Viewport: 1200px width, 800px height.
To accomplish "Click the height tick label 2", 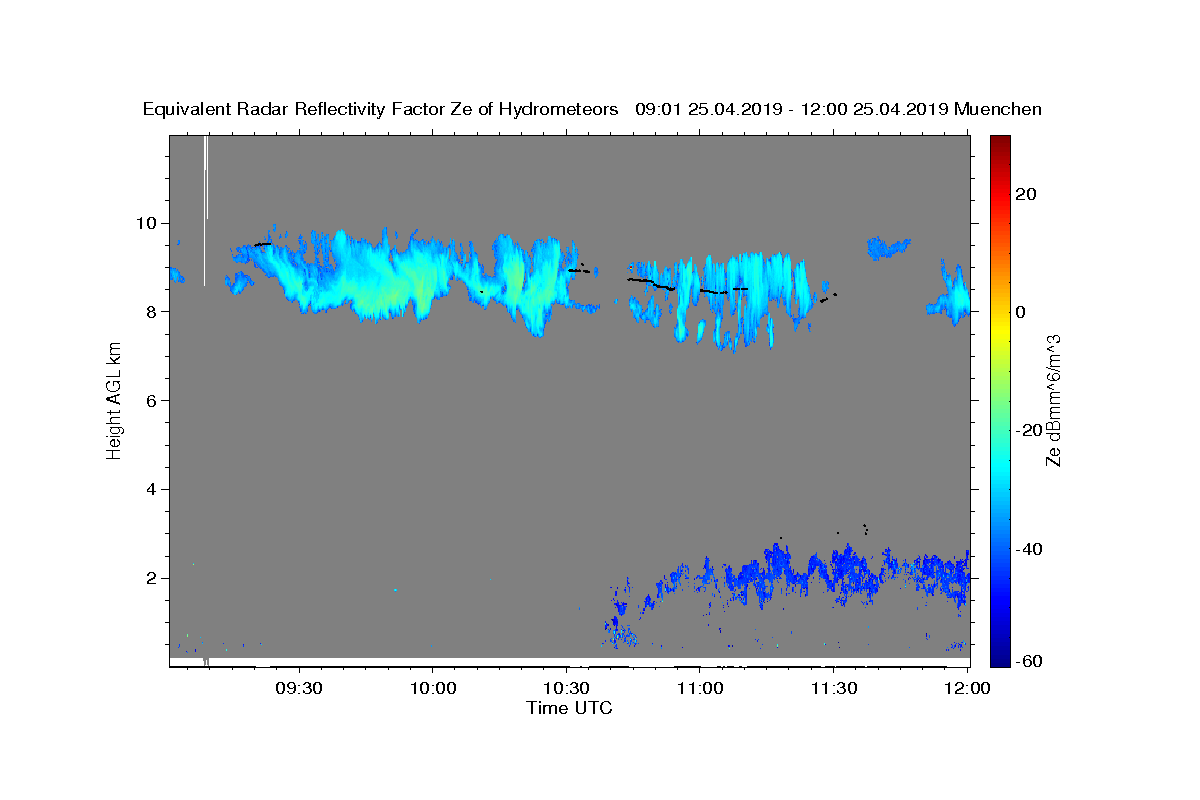I will (151, 578).
